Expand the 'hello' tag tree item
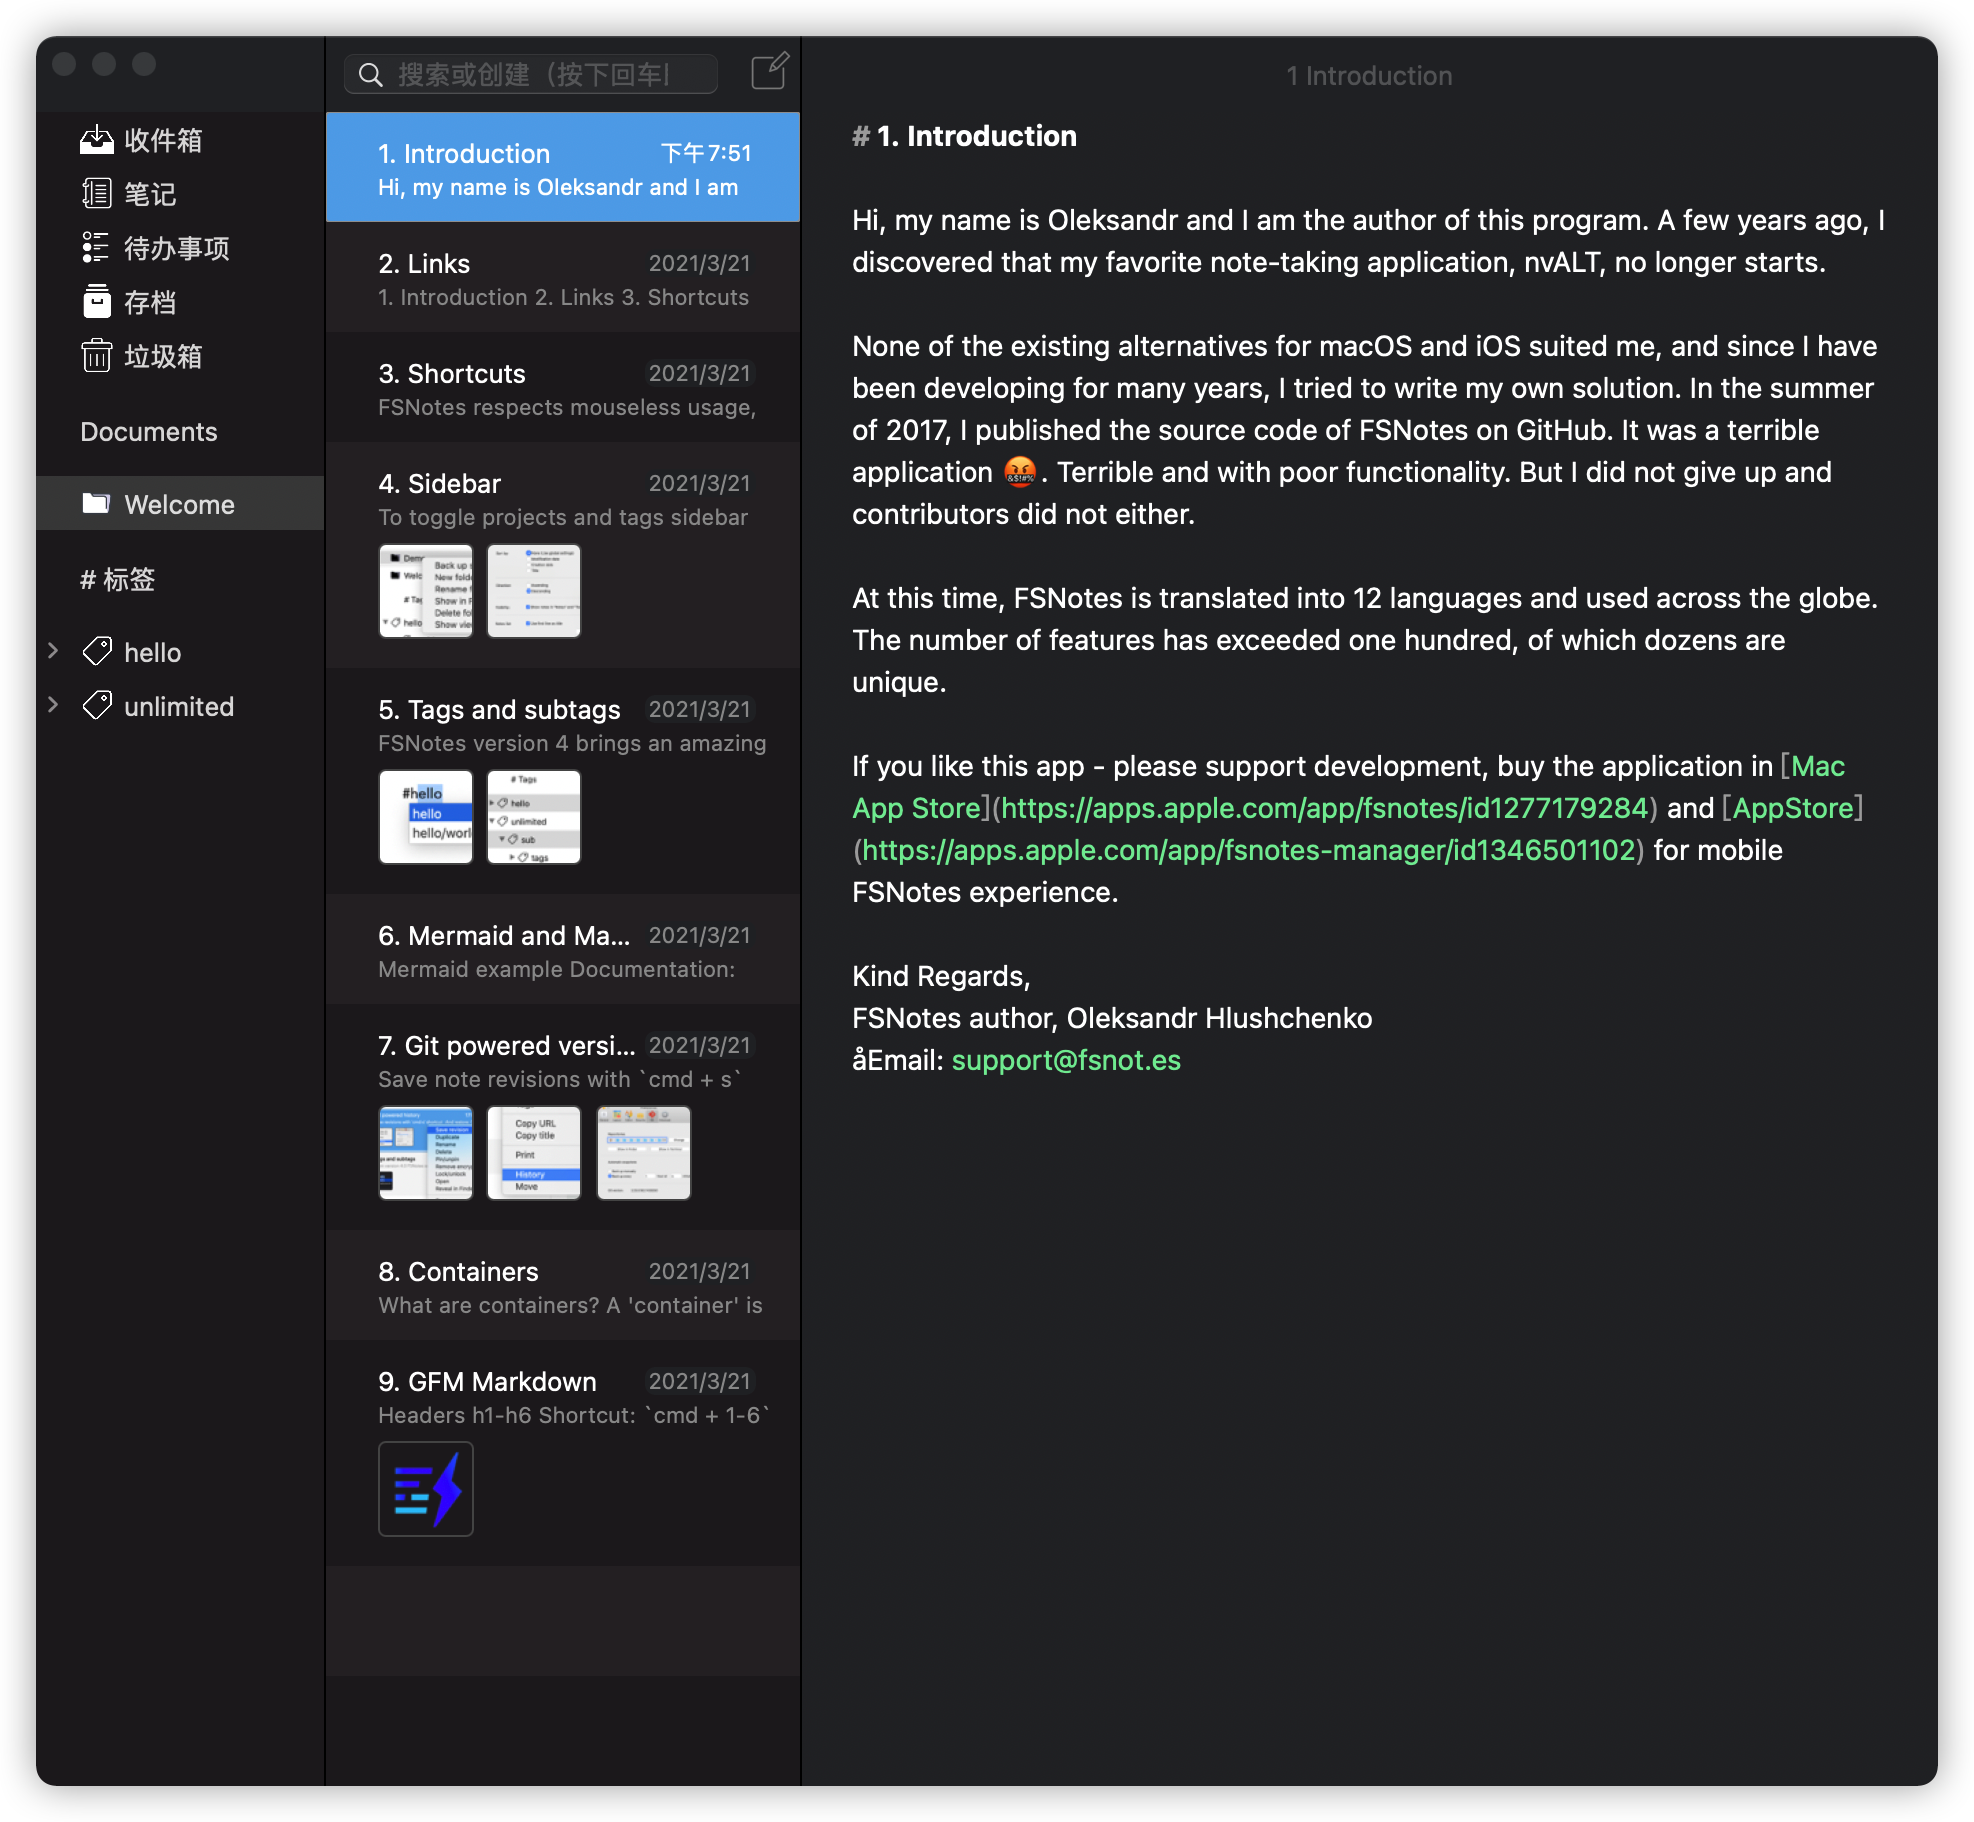 coord(52,650)
